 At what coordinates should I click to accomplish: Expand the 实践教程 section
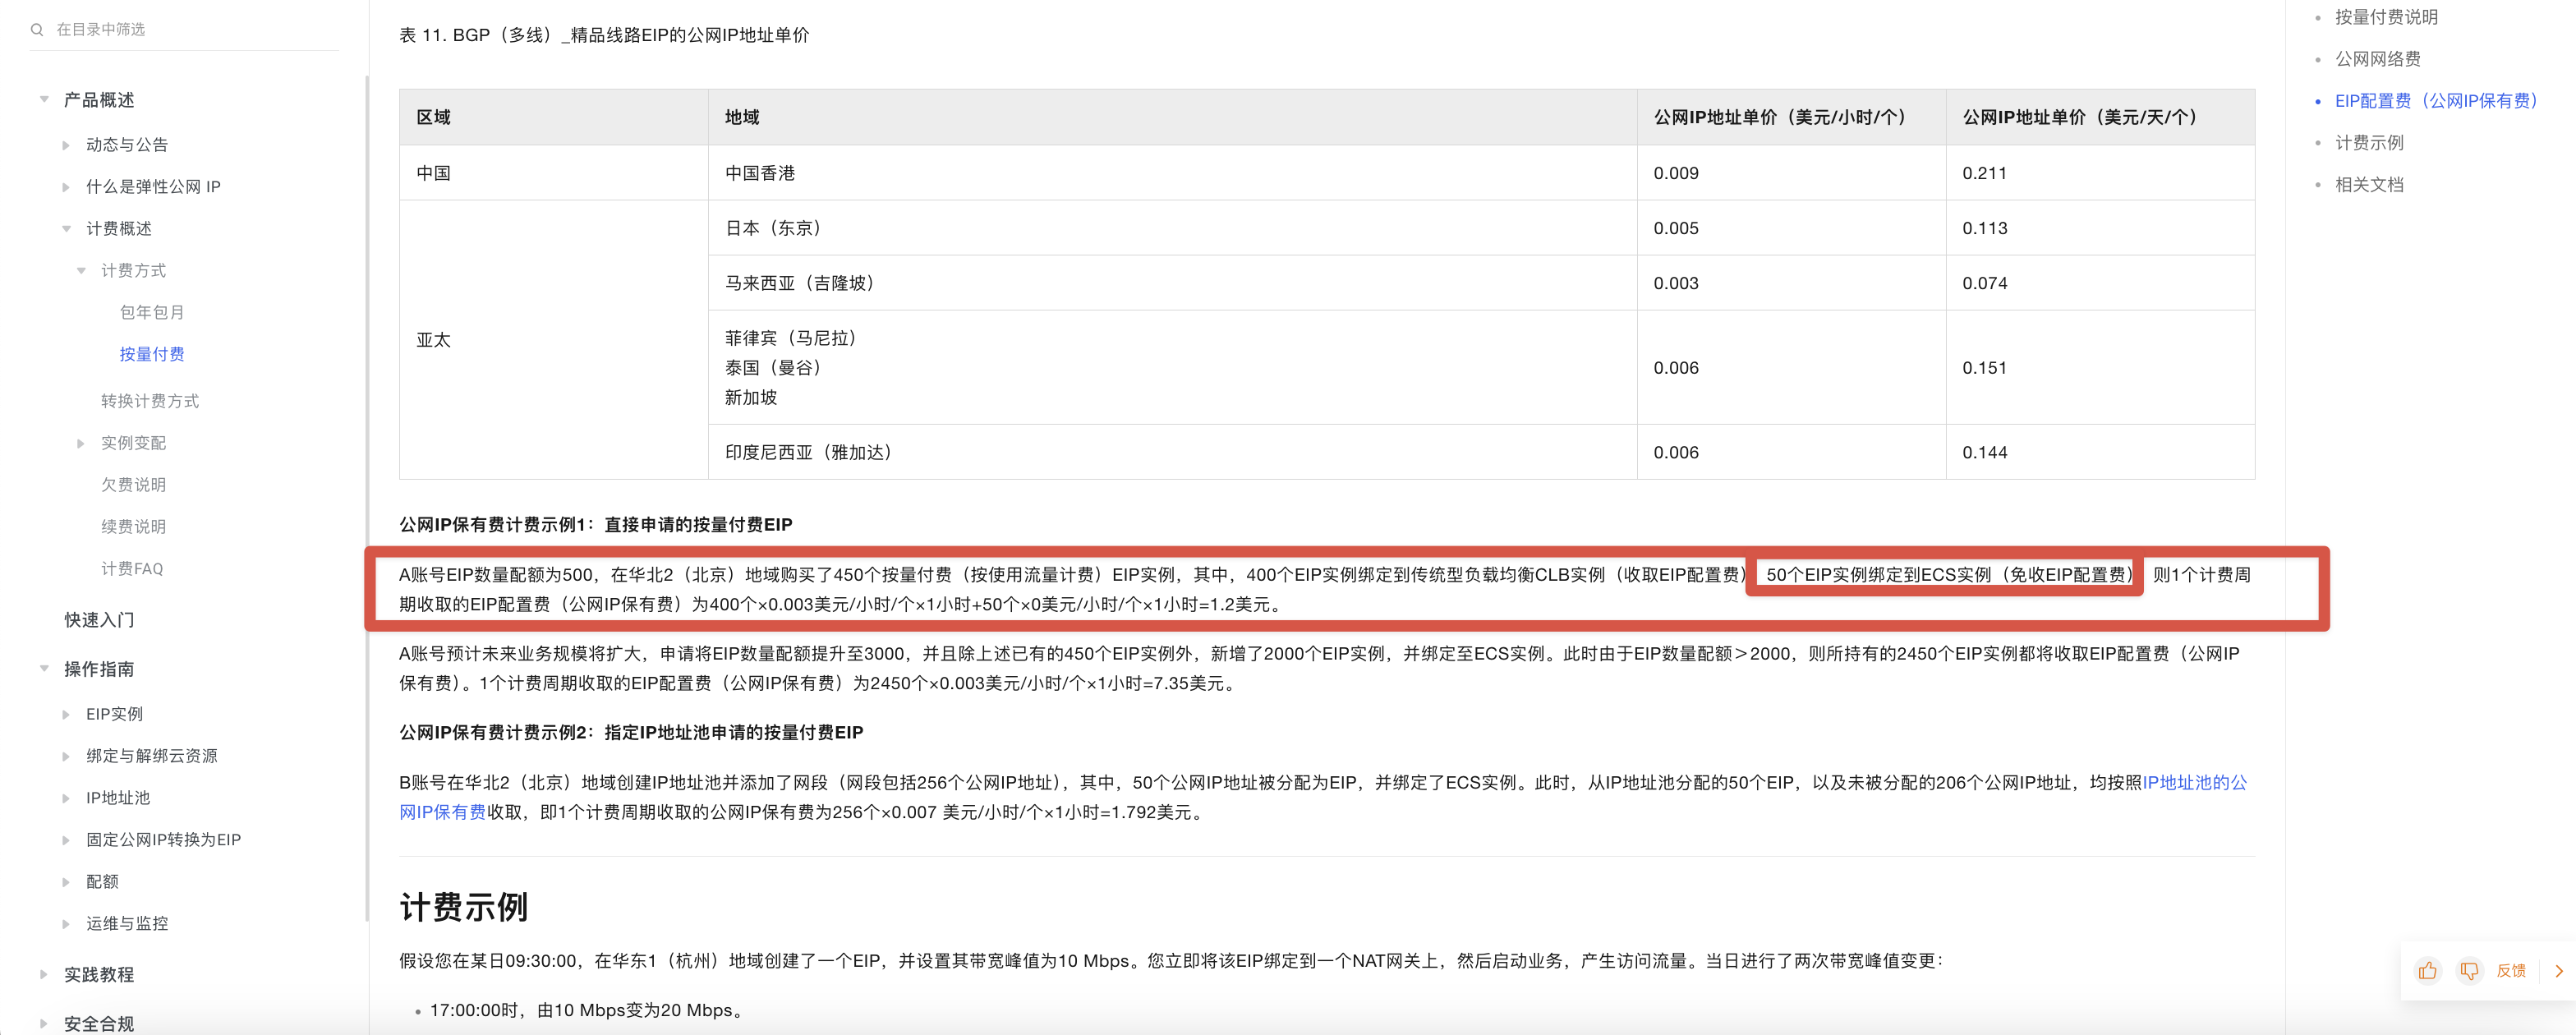[x=44, y=974]
